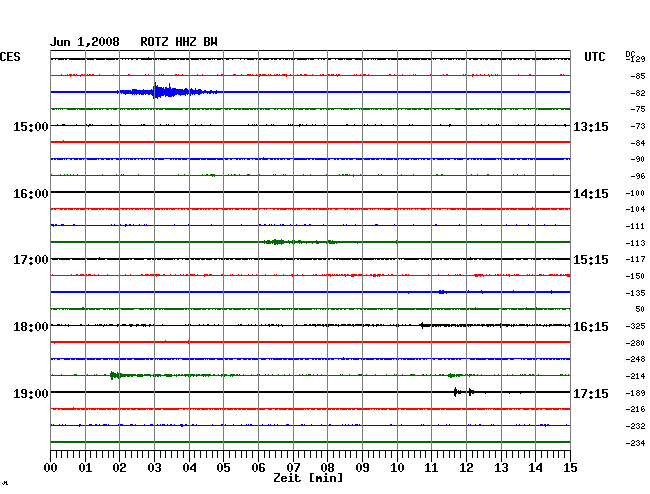Click the DC offset value -73
Viewport: 650px width, 494px height.
tap(638, 126)
